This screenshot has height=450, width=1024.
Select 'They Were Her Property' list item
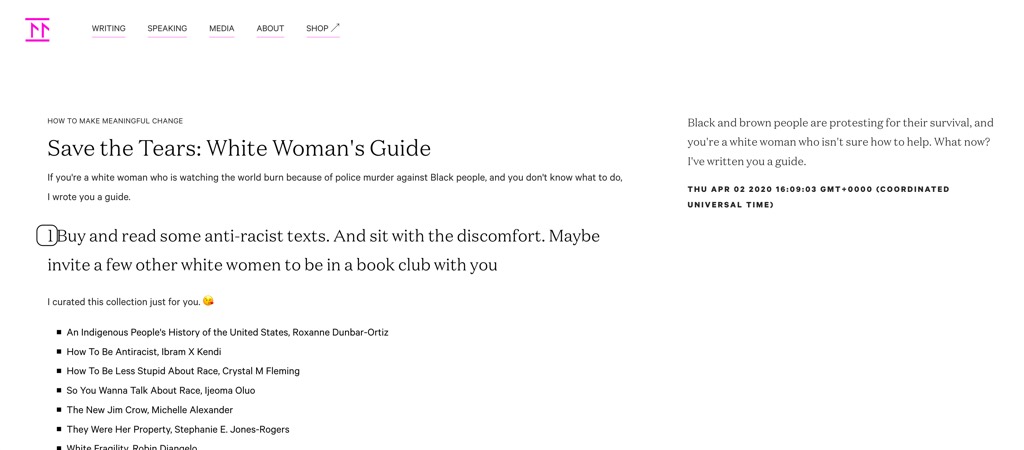178,429
